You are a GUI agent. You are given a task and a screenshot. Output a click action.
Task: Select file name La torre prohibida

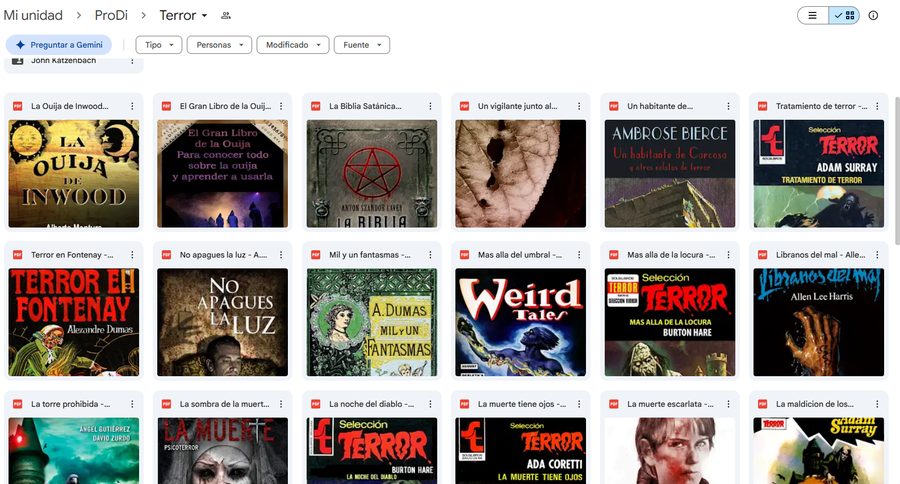coord(71,404)
